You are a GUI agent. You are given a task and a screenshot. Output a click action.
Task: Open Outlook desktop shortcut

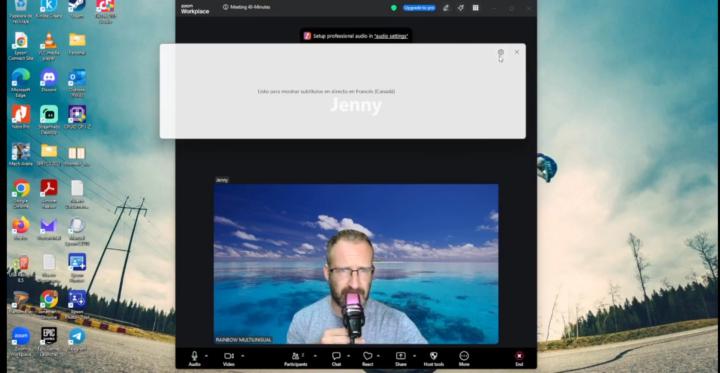click(77, 83)
